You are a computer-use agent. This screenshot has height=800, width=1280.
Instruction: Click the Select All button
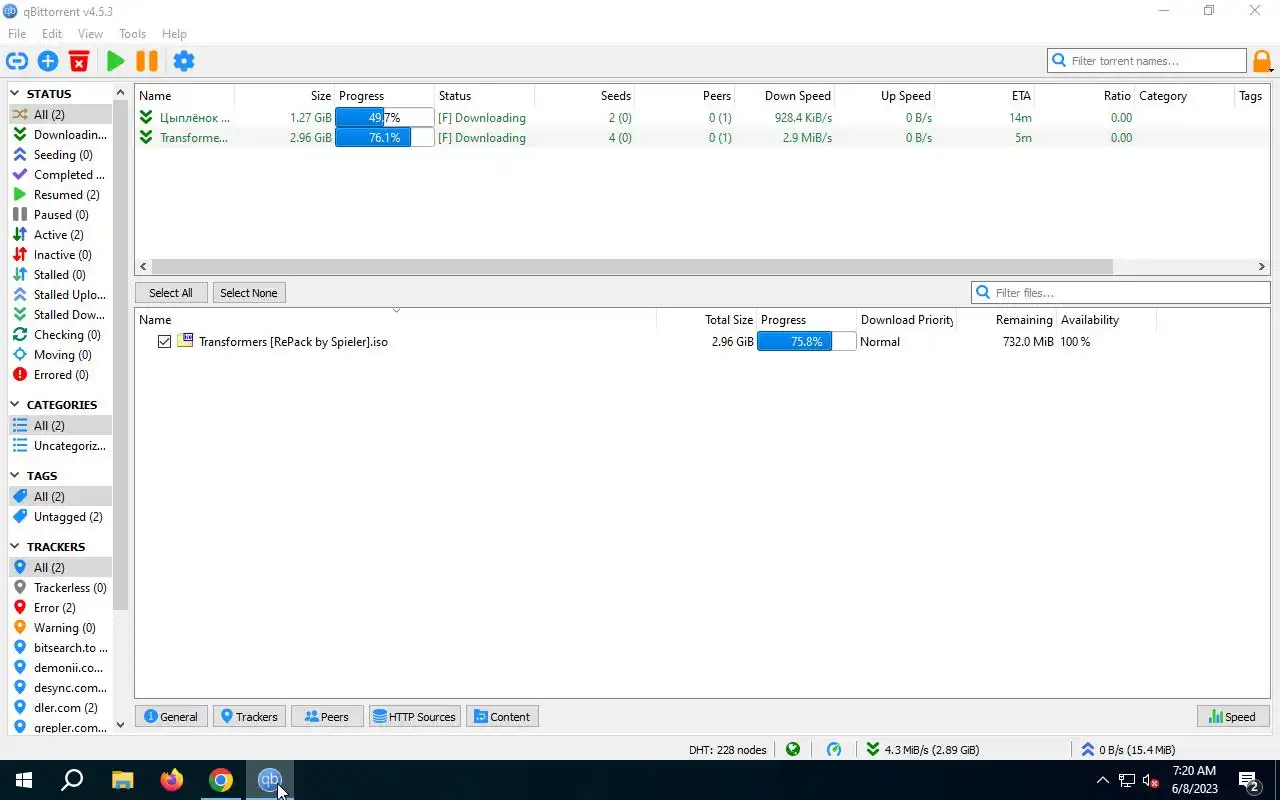point(171,293)
